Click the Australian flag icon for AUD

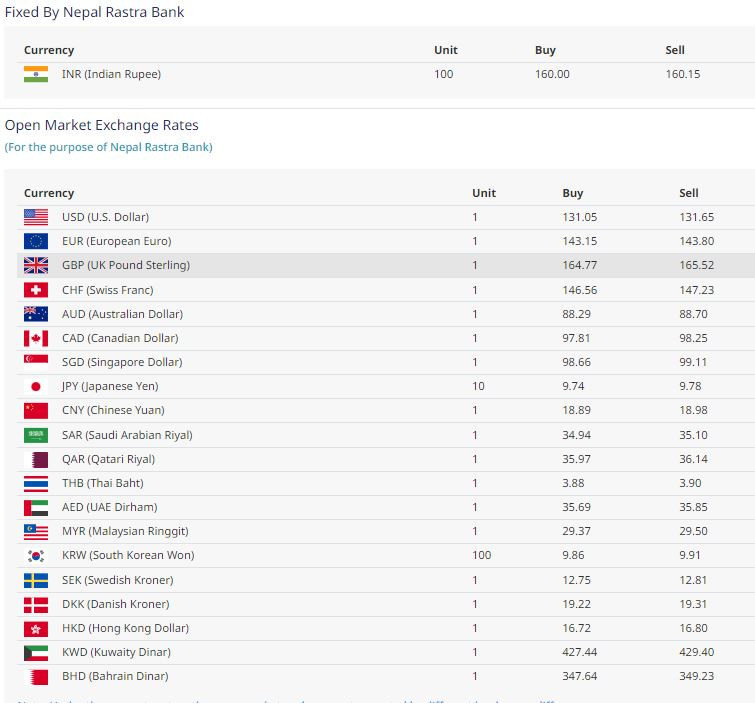tap(36, 314)
